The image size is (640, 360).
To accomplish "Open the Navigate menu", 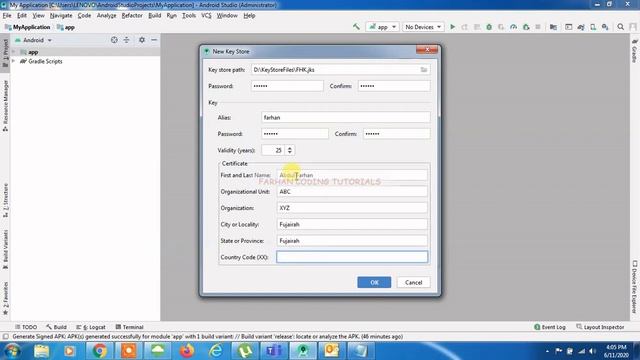I will click(61, 16).
